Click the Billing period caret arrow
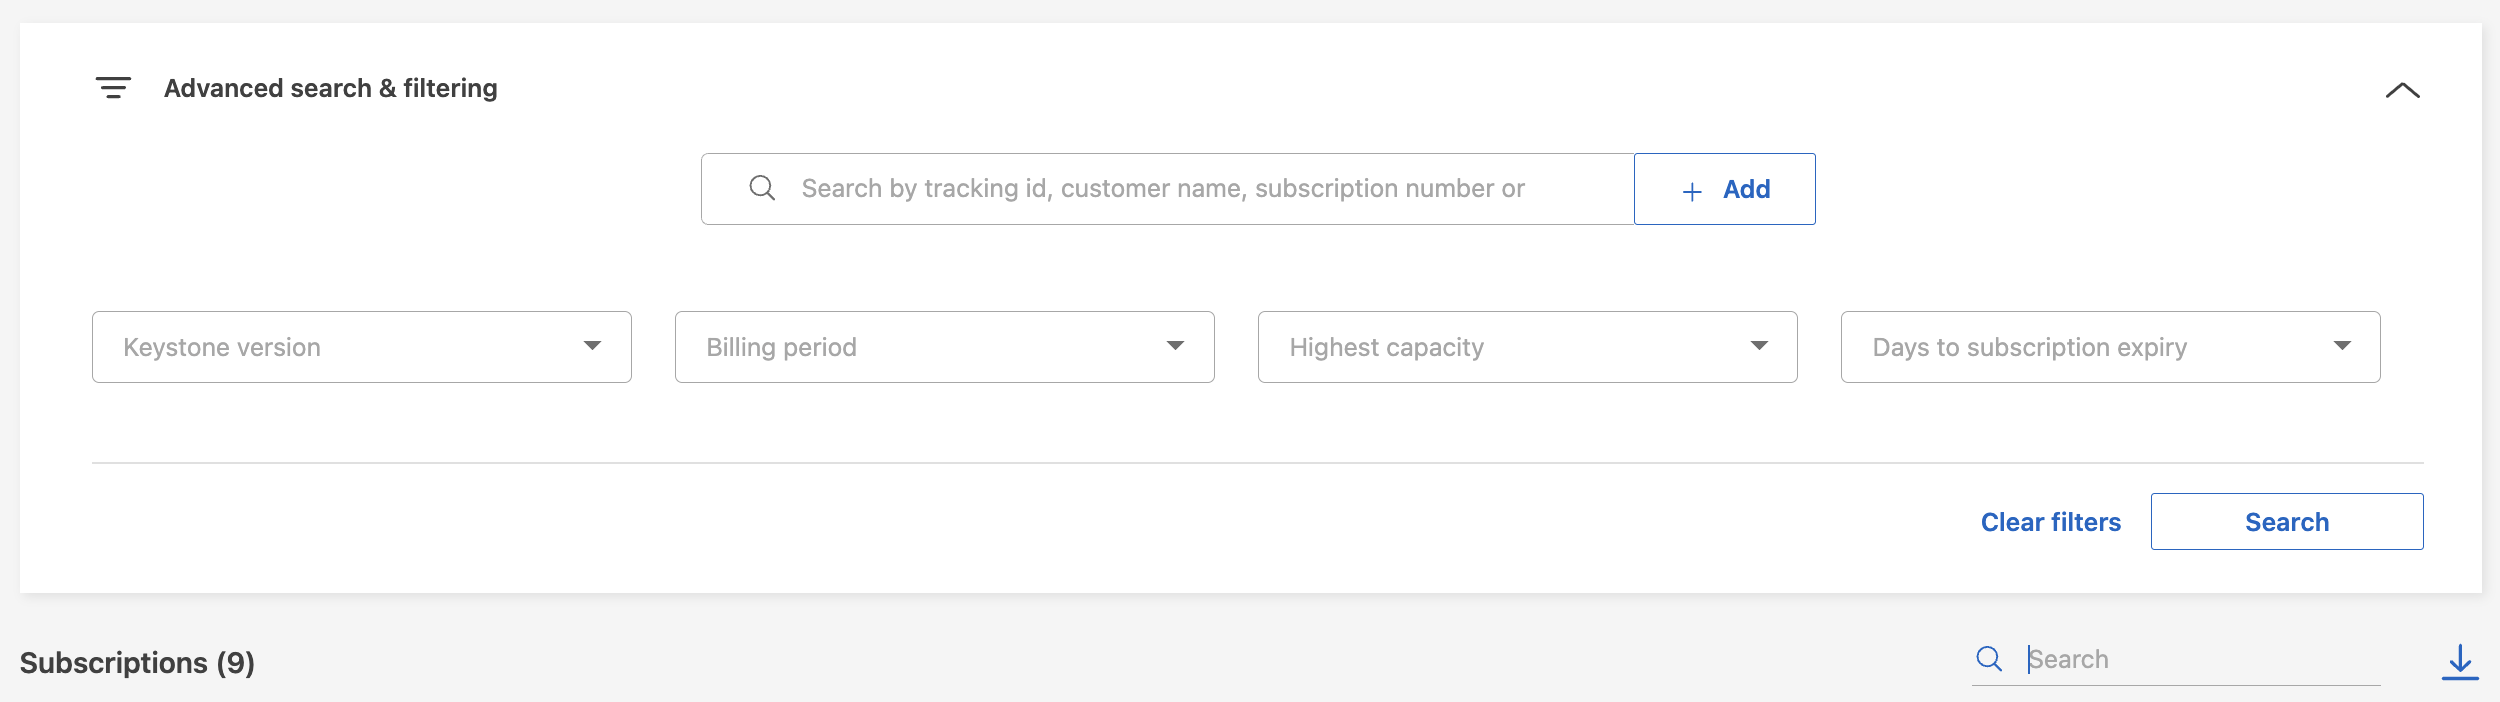This screenshot has height=702, width=2500. (1175, 346)
